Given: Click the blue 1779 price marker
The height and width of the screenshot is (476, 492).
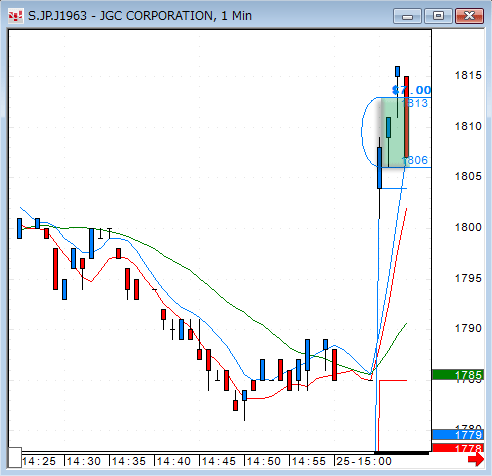Looking at the screenshot, I should 457,435.
